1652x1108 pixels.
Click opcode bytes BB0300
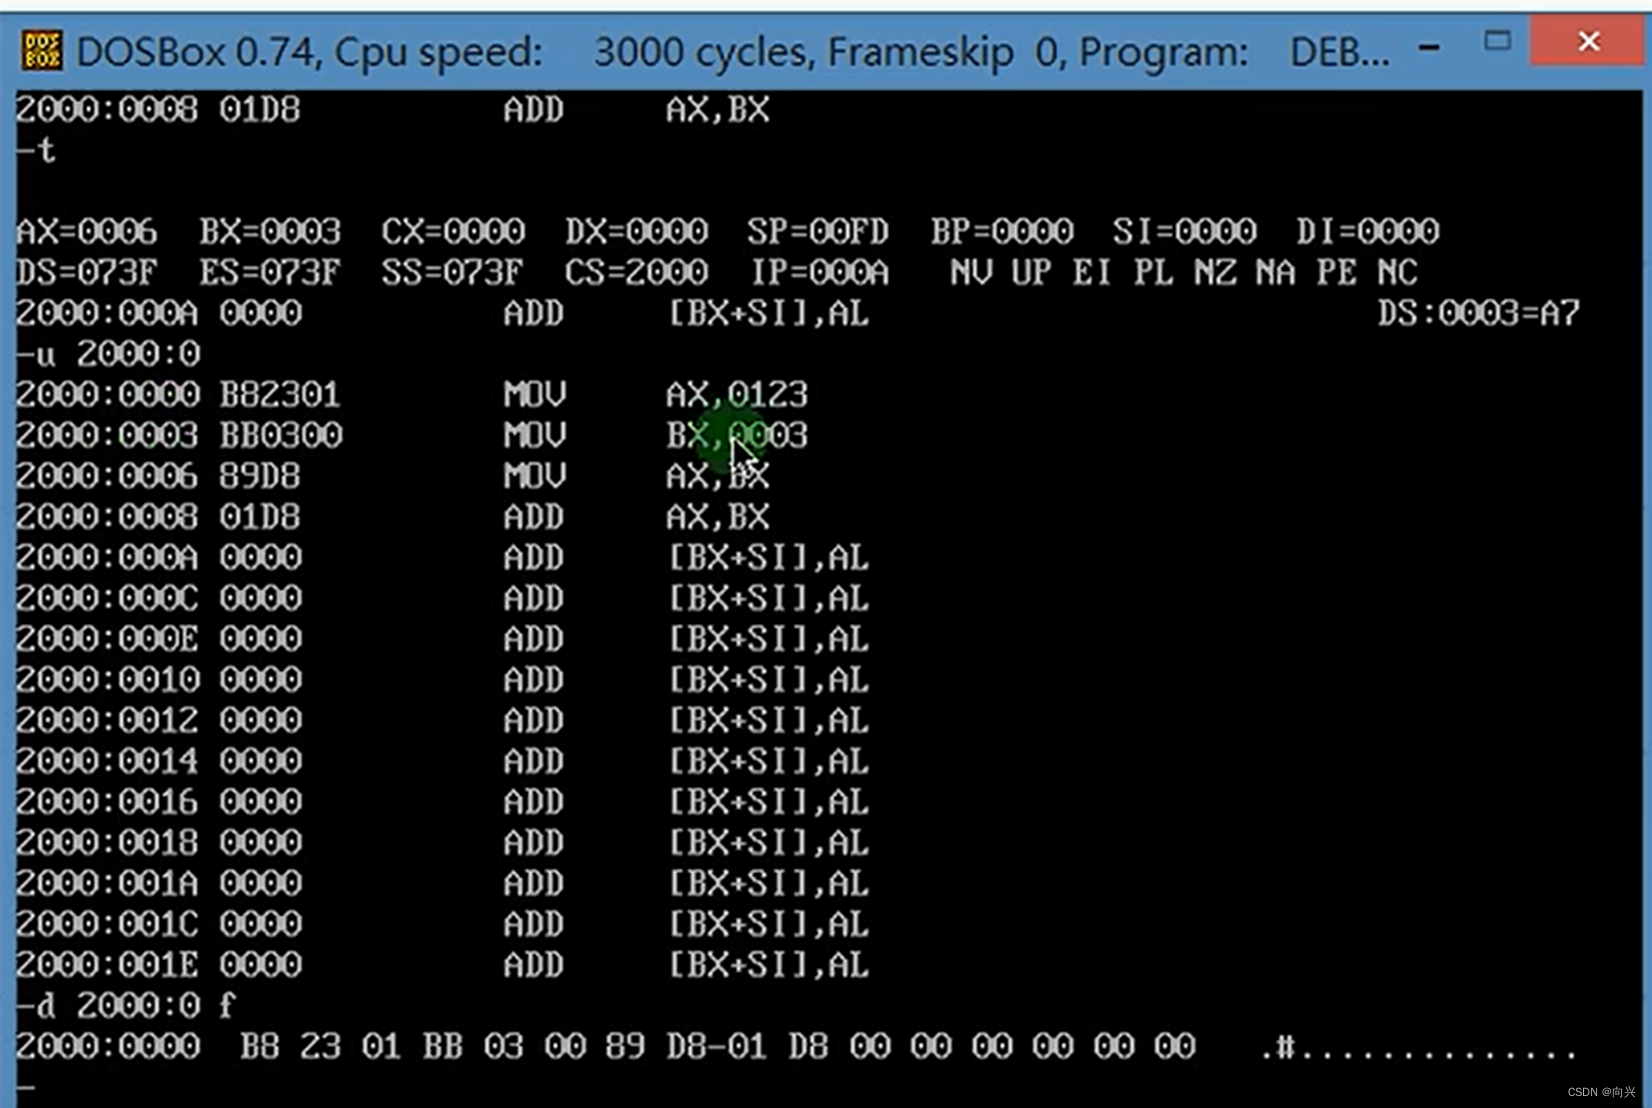pyautogui.click(x=281, y=435)
